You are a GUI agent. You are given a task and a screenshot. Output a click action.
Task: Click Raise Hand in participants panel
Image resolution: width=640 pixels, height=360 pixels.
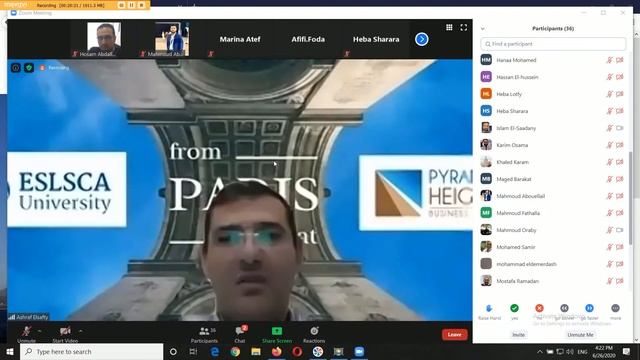point(489,312)
